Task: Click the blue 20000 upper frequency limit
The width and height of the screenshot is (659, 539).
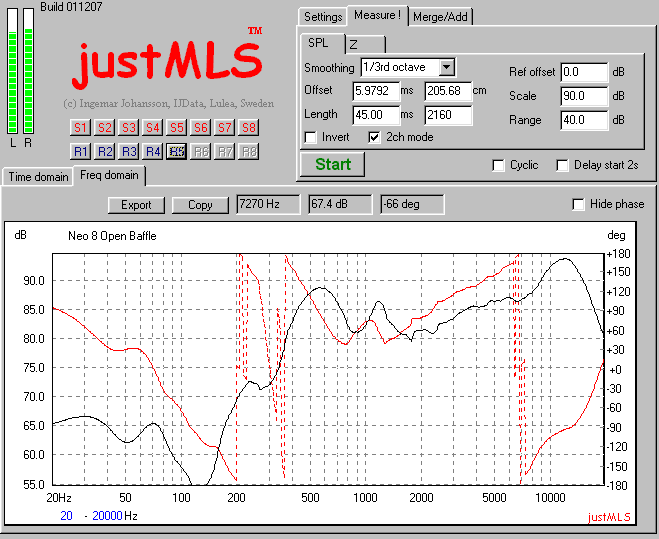Action: [107, 516]
